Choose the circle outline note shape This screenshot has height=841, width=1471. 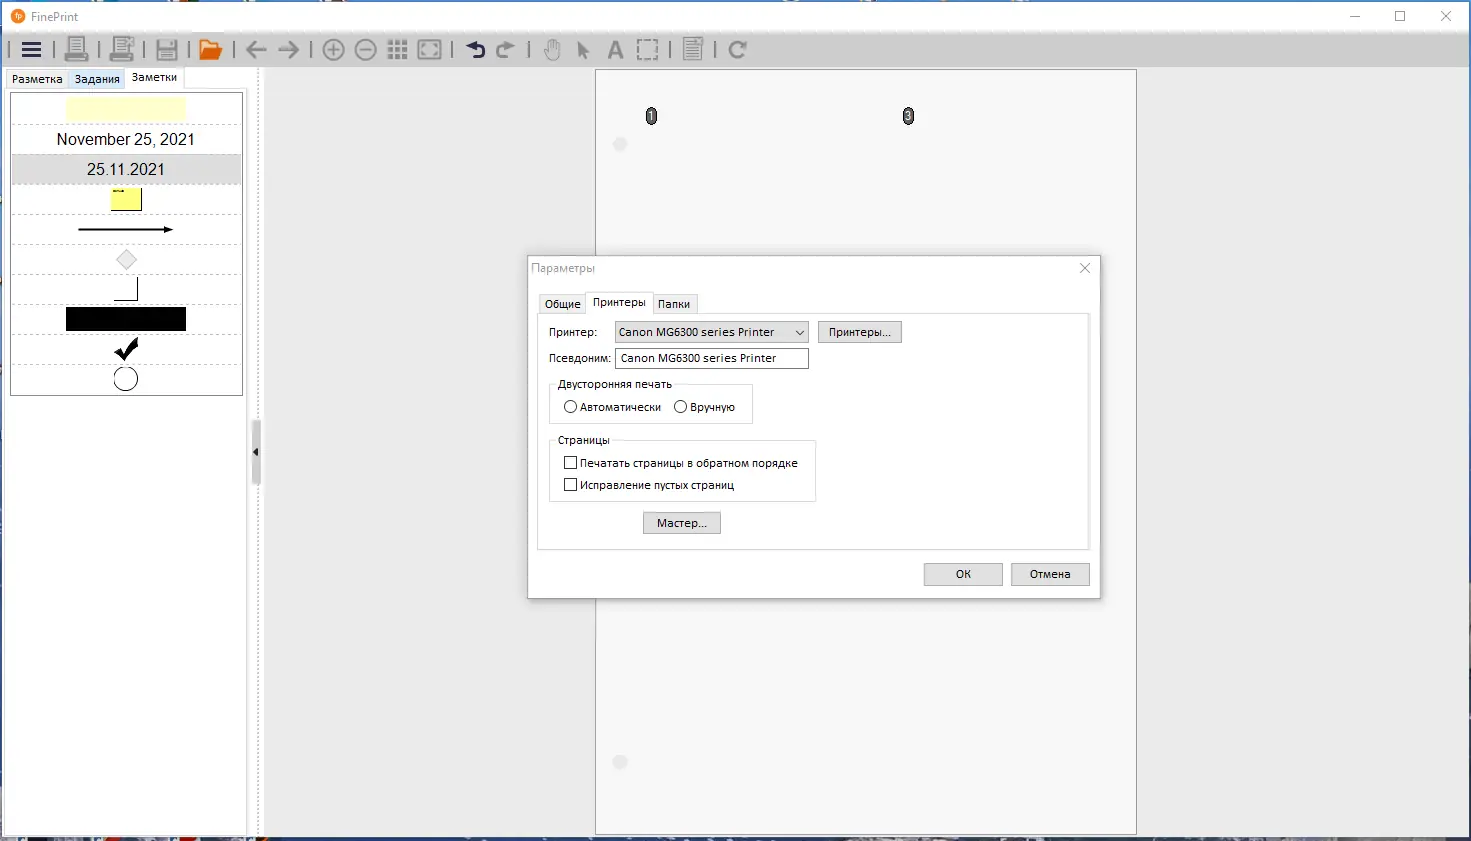click(x=126, y=379)
